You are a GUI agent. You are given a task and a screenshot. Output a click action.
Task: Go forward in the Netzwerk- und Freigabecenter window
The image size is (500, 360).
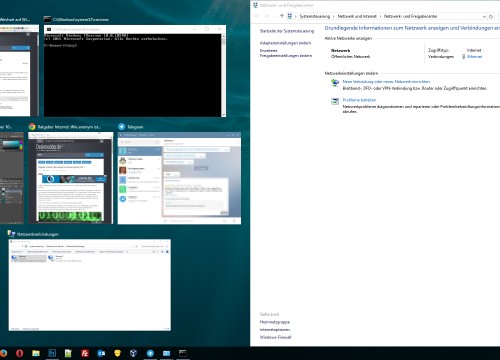coord(267,16)
